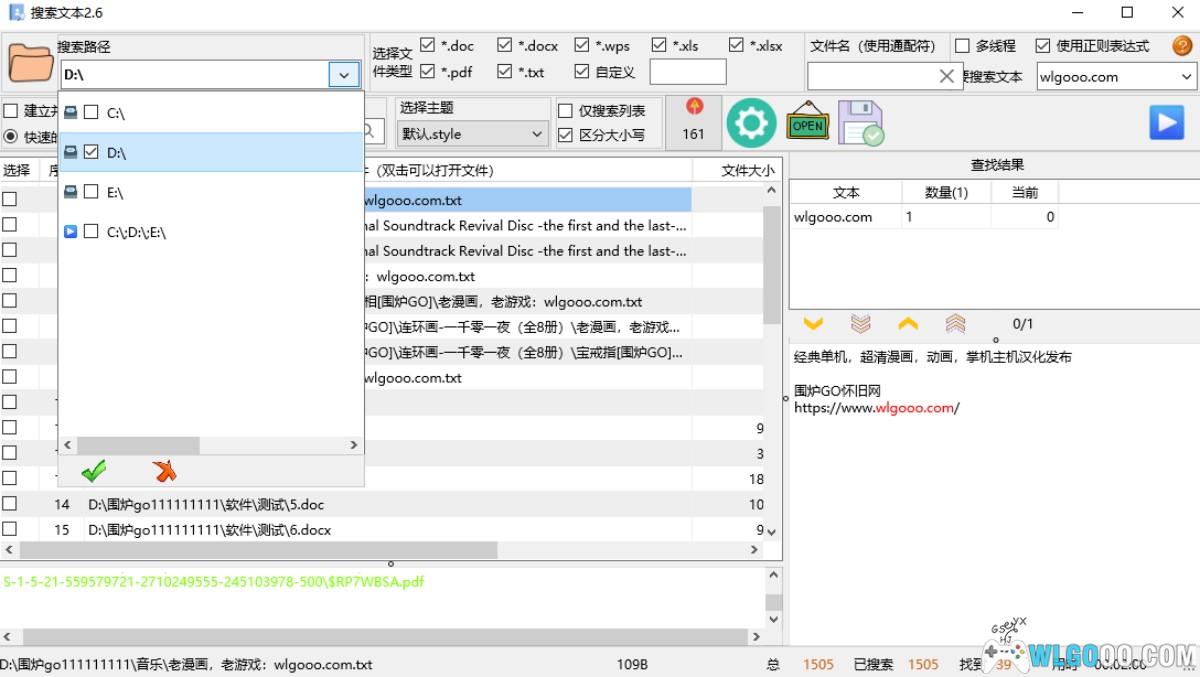This screenshot has height=677, width=1200.
Task: Click the horizontal scrollbar in drive list
Action: (140, 445)
